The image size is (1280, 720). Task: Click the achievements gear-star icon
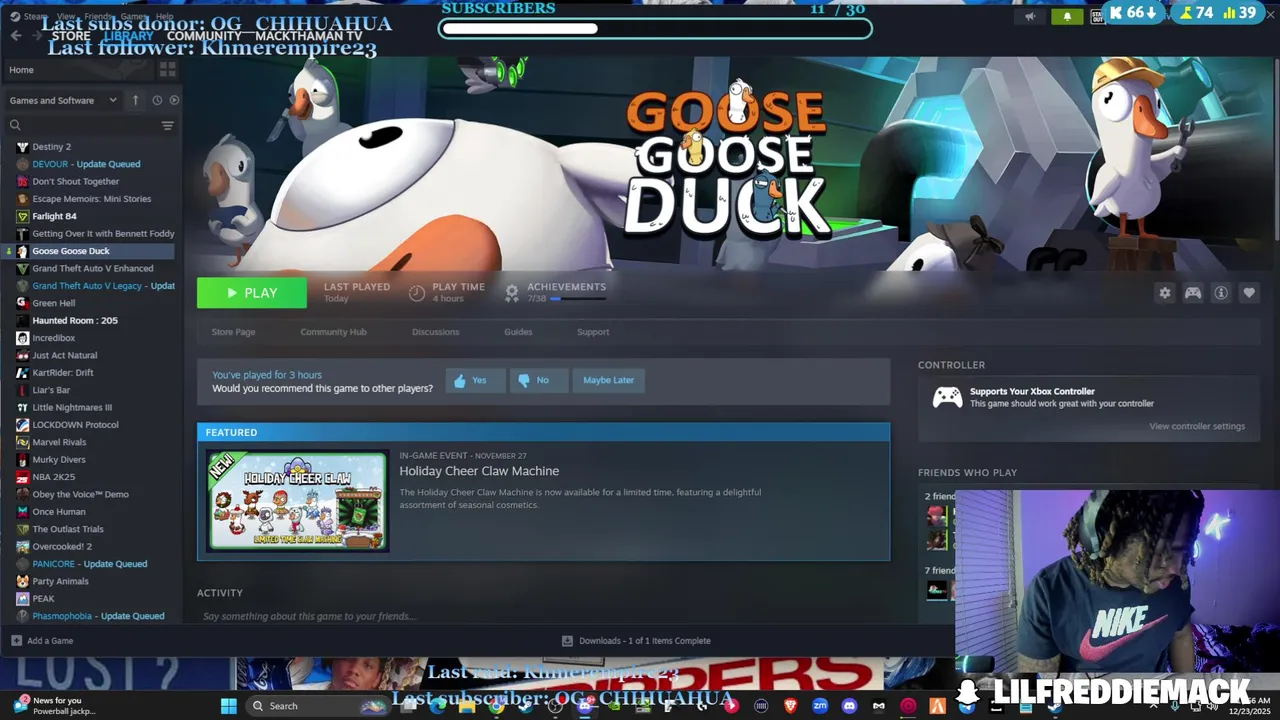pyautogui.click(x=512, y=293)
